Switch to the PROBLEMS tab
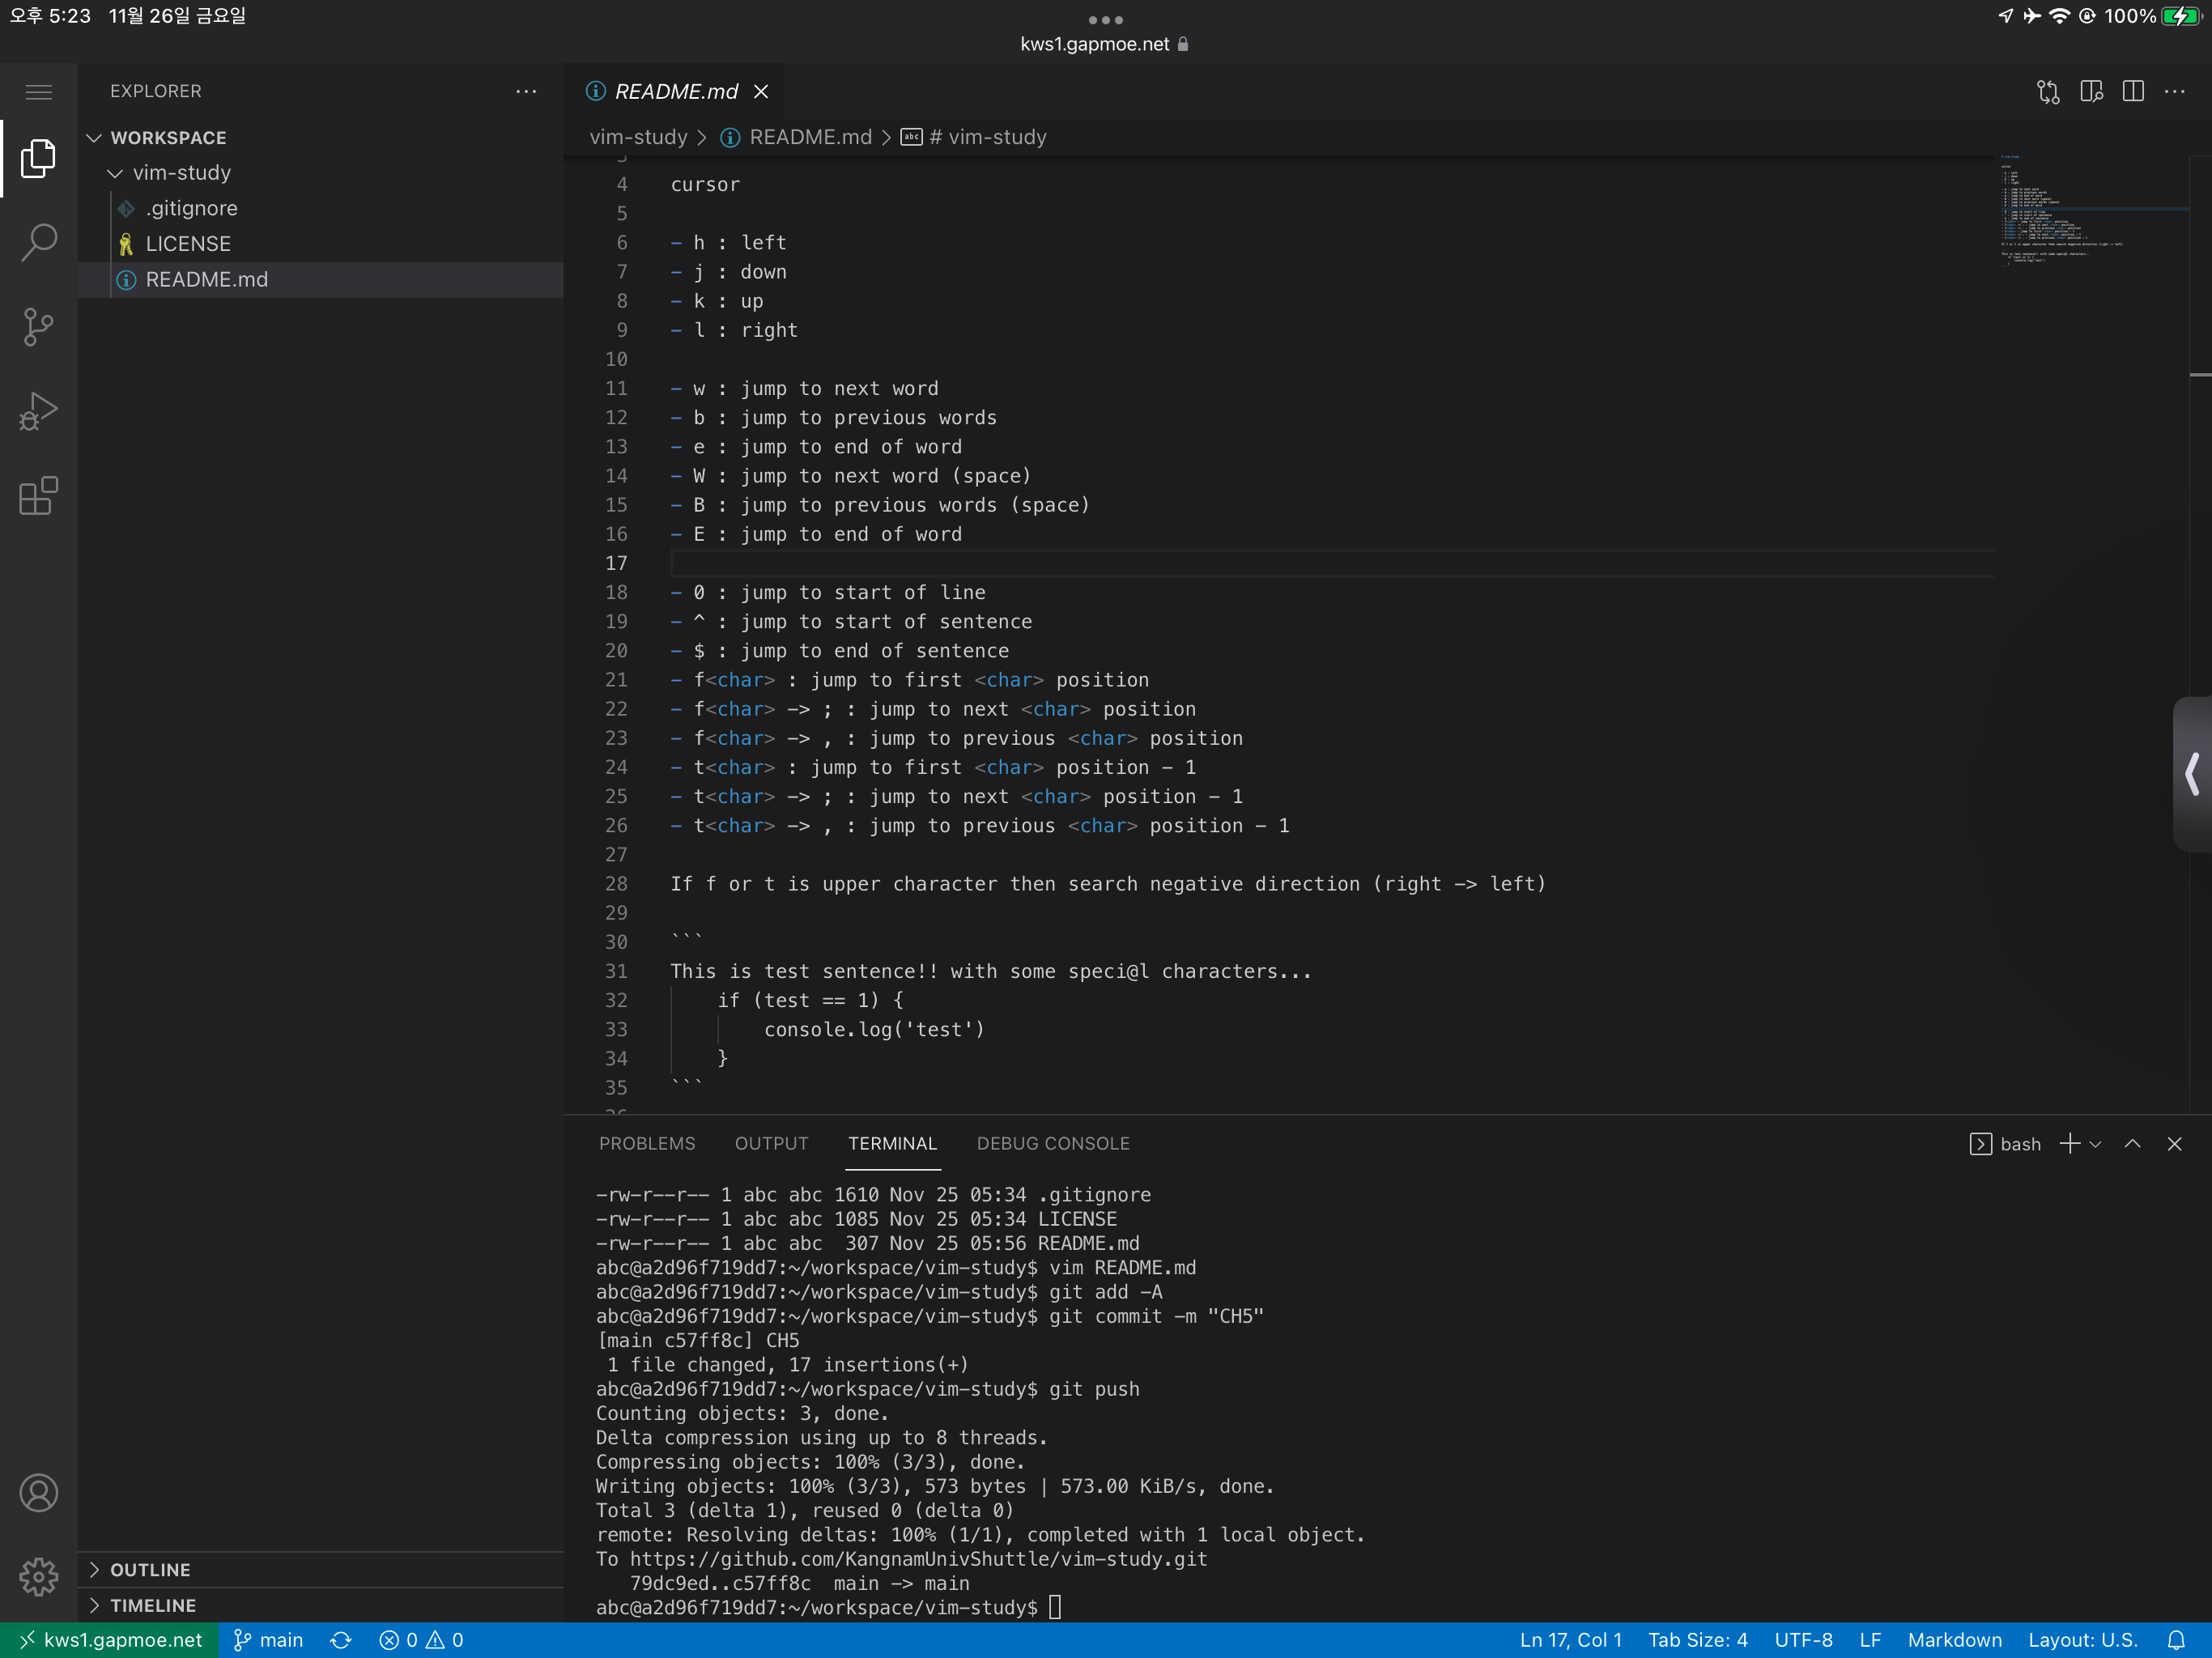This screenshot has height=1658, width=2212. (647, 1143)
